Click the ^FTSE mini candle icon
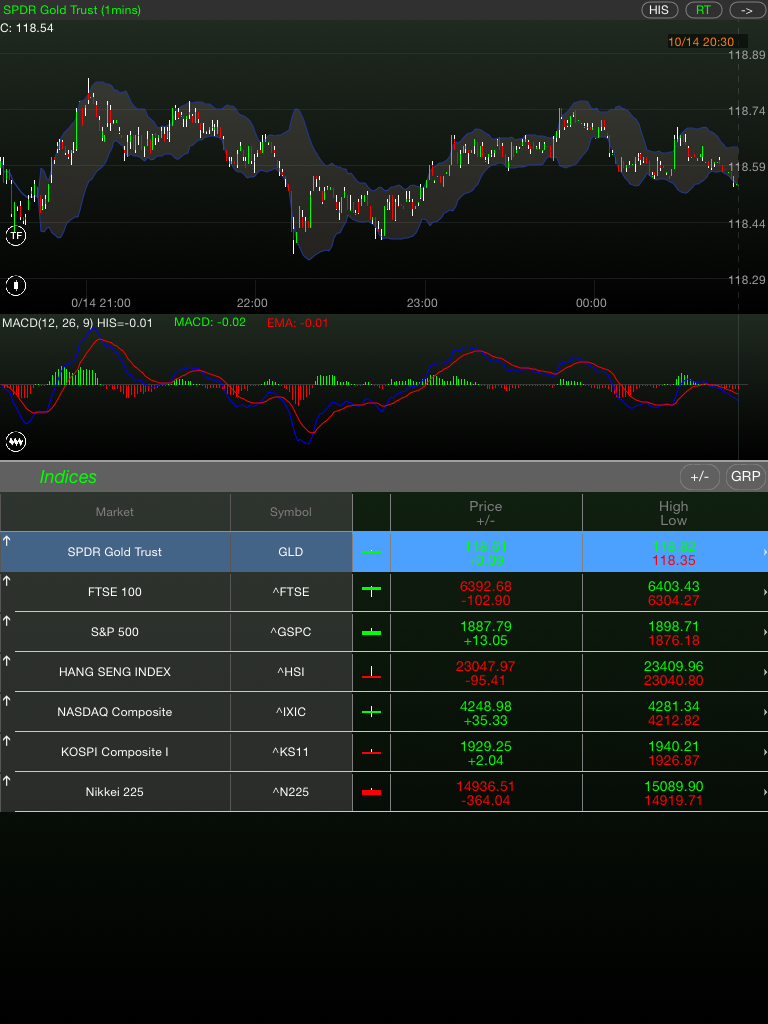Screen dimensions: 768x1024 (x=372, y=591)
